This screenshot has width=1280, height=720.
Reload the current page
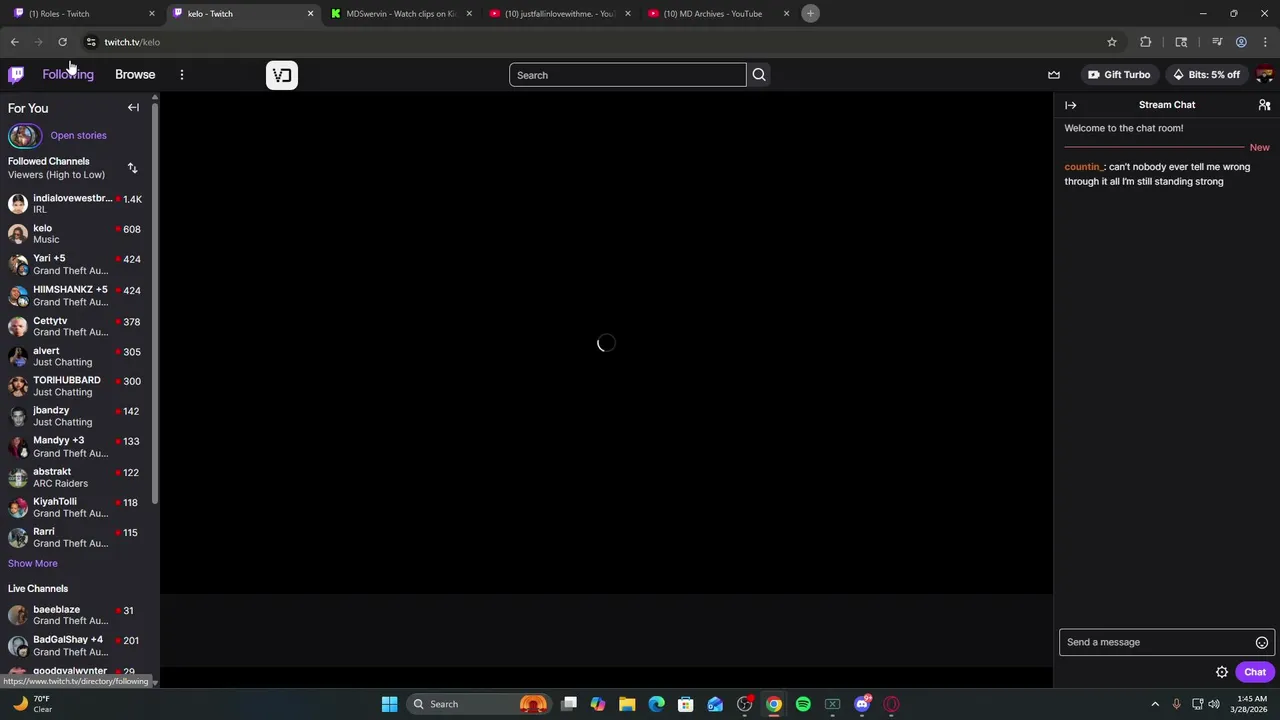62,42
